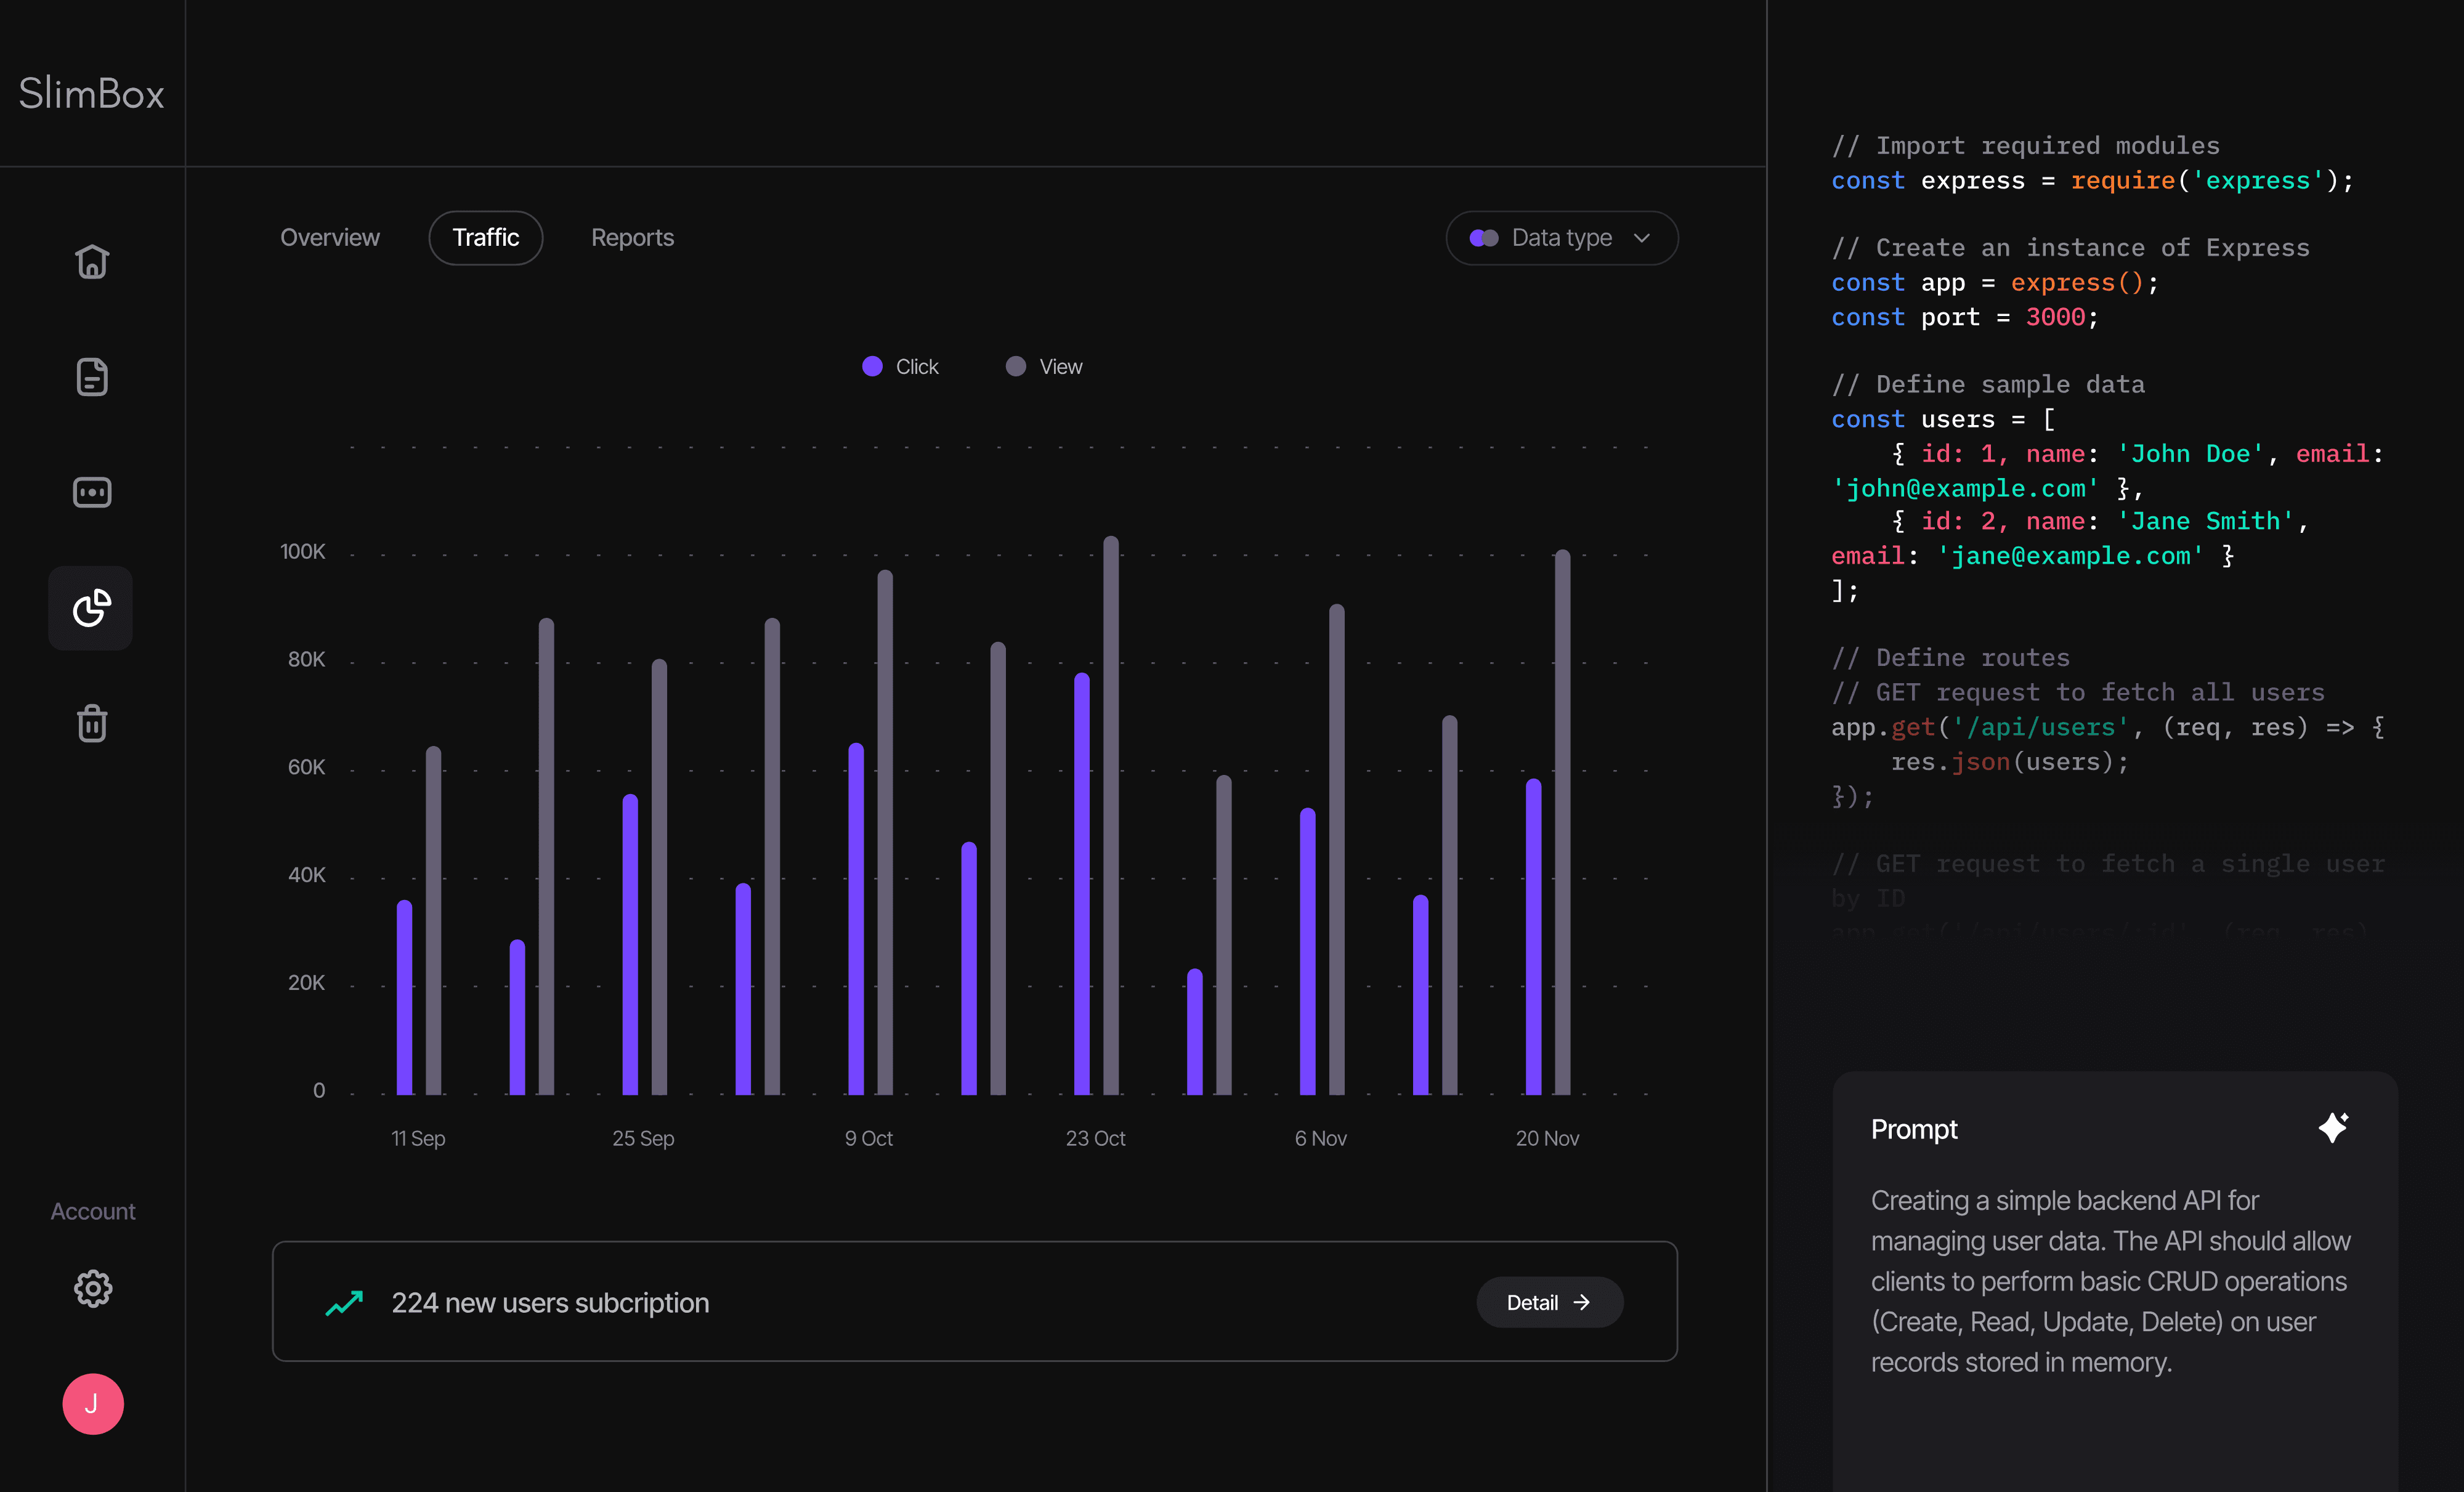Viewport: 2464px width, 1492px height.
Task: Toggle the View series in the chart legend
Action: click(x=1043, y=366)
